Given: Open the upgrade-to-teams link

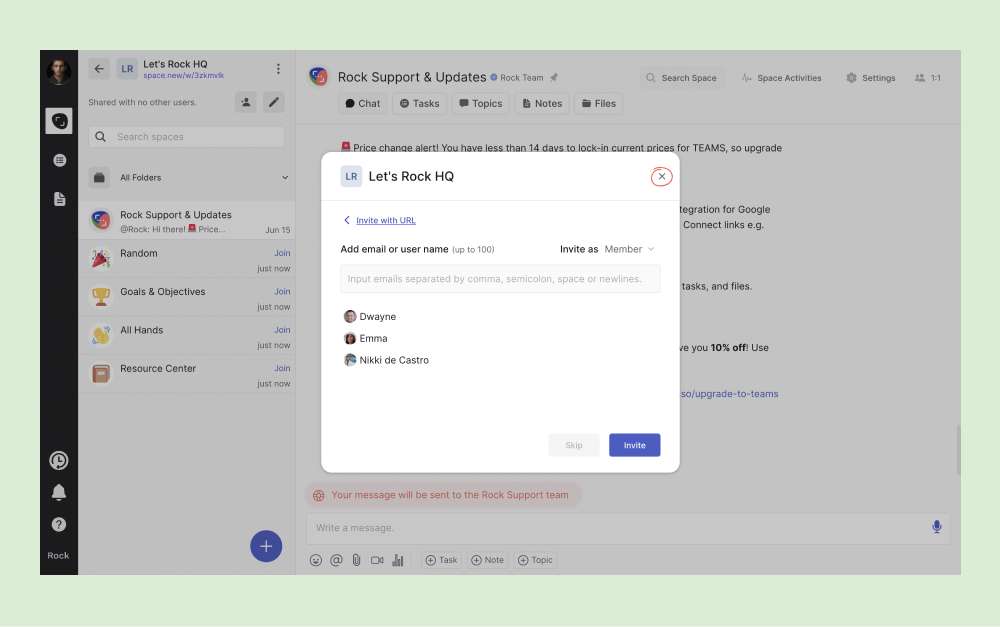Looking at the screenshot, I should click(x=729, y=394).
